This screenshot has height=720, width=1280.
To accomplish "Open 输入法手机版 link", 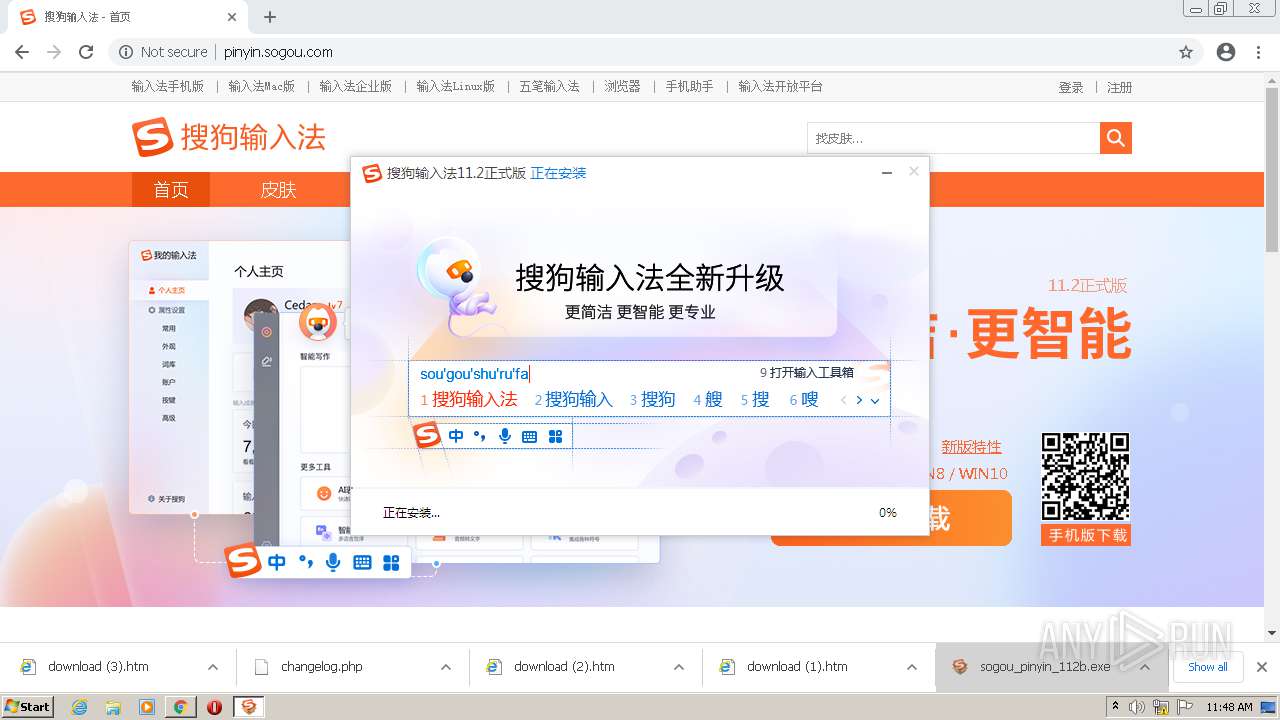I will point(168,87).
